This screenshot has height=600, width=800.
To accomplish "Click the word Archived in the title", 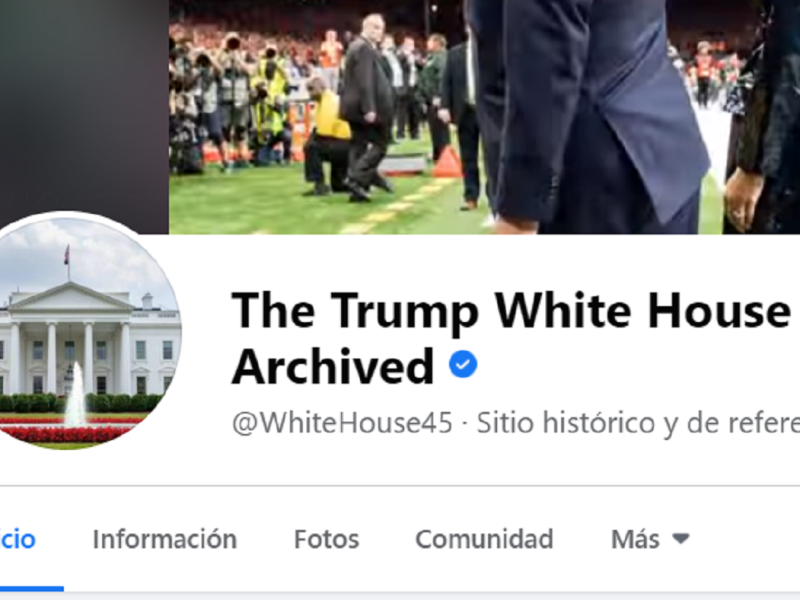I will tap(333, 366).
